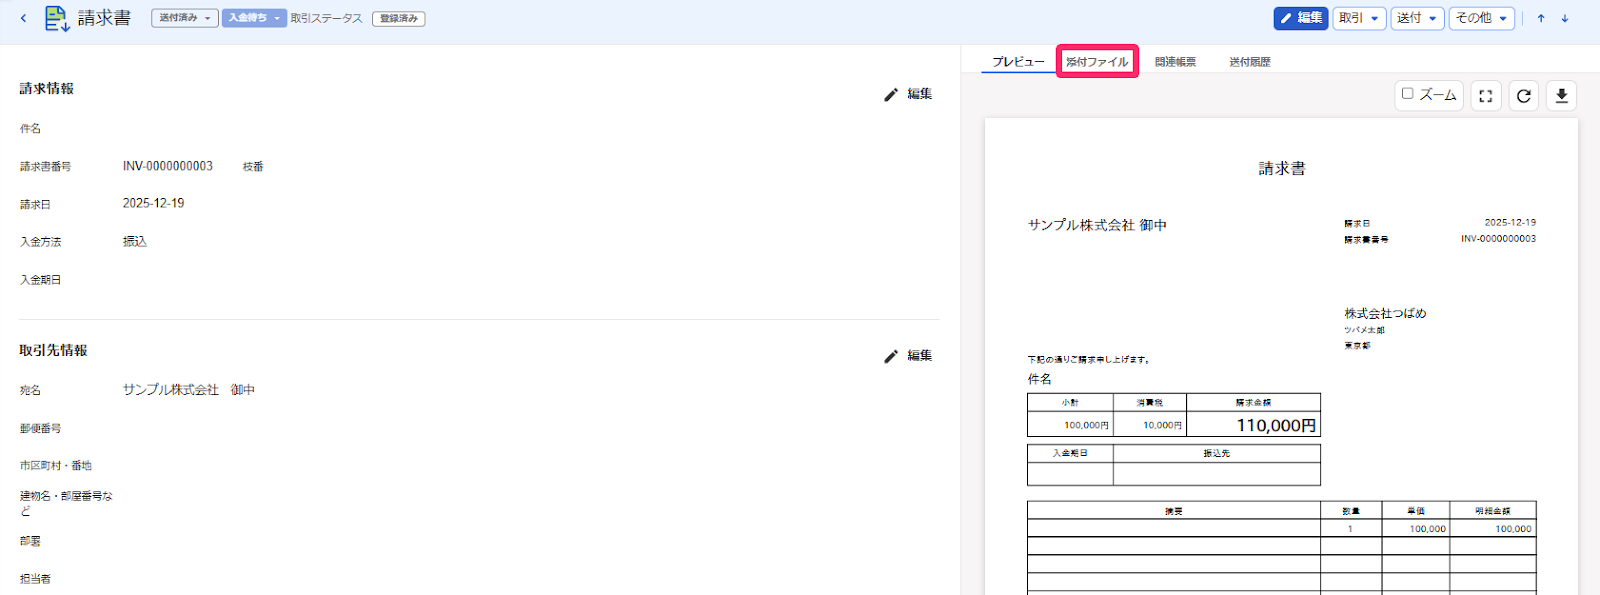Click the 枝番 label beside the invoice number
This screenshot has height=595, width=1600.
coord(253,167)
